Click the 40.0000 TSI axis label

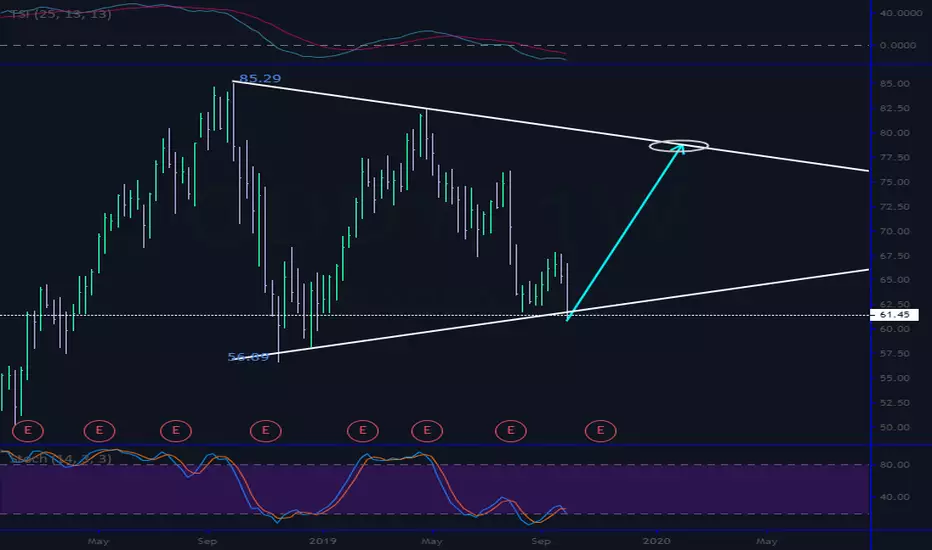900,13
